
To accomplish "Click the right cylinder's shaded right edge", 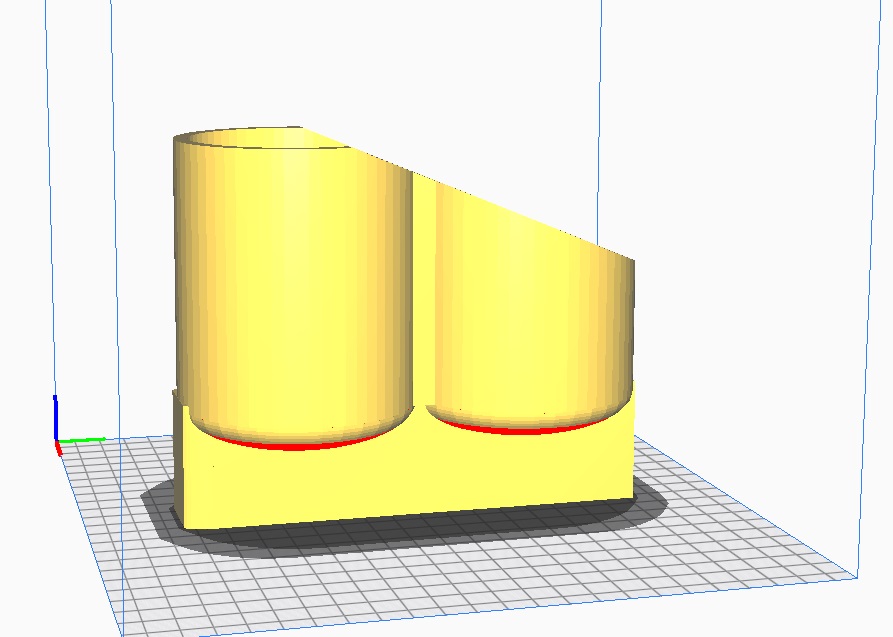I will (x=626, y=330).
